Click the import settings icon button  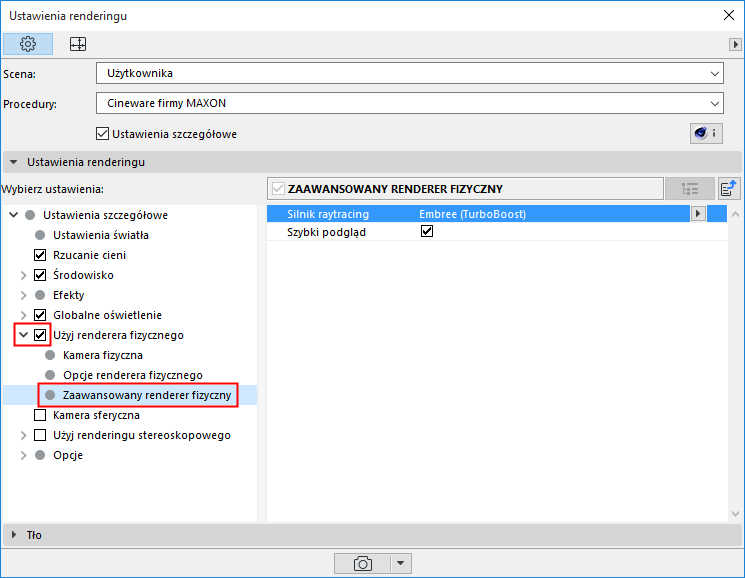728,189
